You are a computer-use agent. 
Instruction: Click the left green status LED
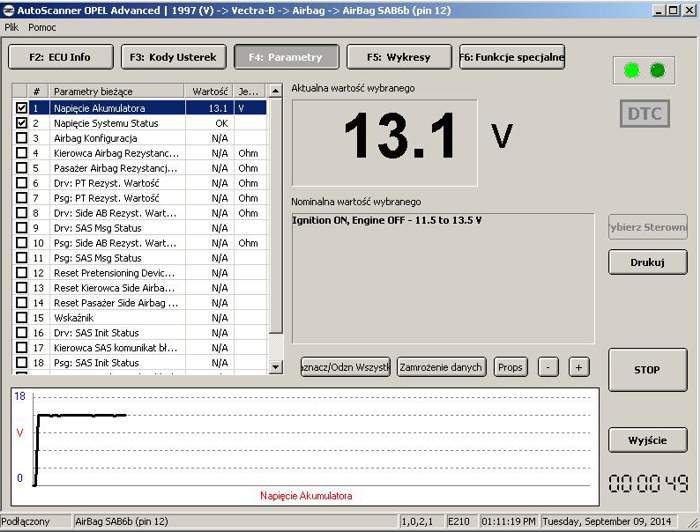[x=631, y=70]
